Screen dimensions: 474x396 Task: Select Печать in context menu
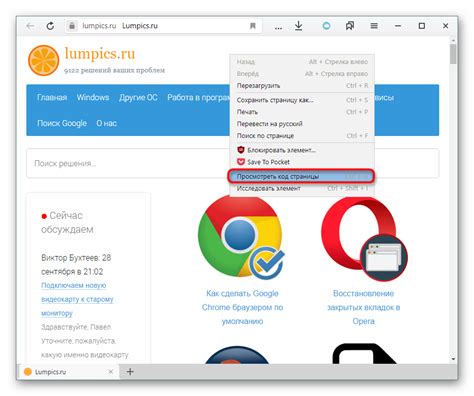(302, 112)
